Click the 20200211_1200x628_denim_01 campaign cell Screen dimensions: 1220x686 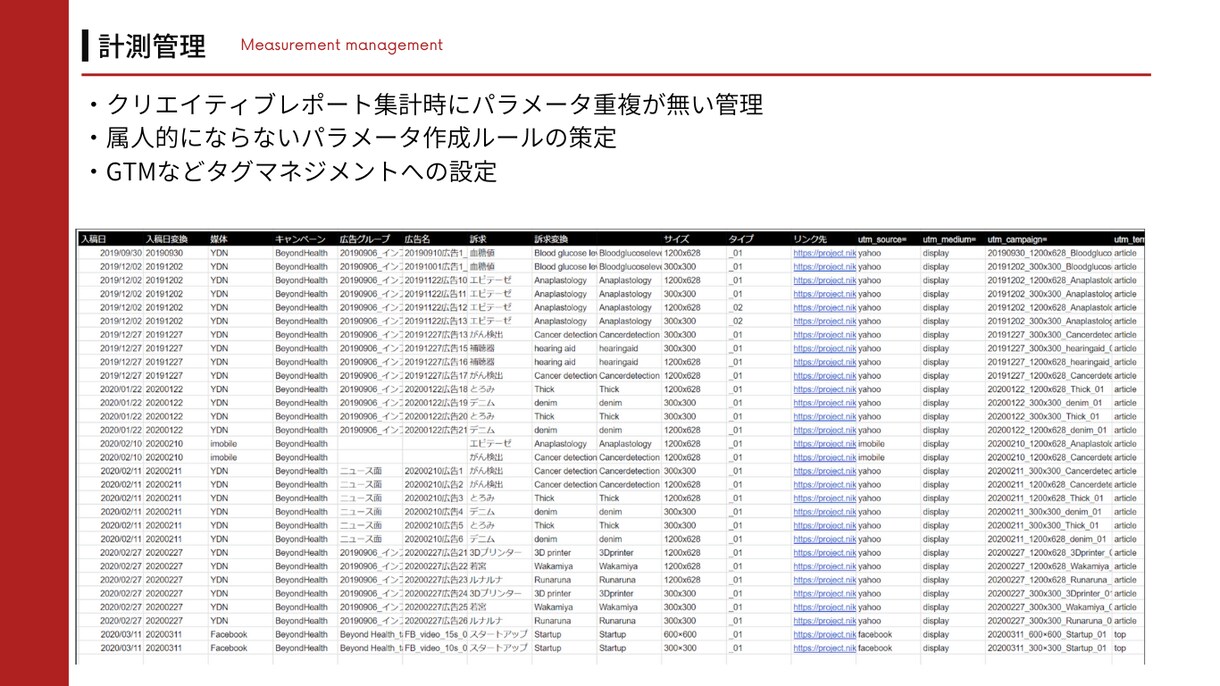coord(1046,539)
